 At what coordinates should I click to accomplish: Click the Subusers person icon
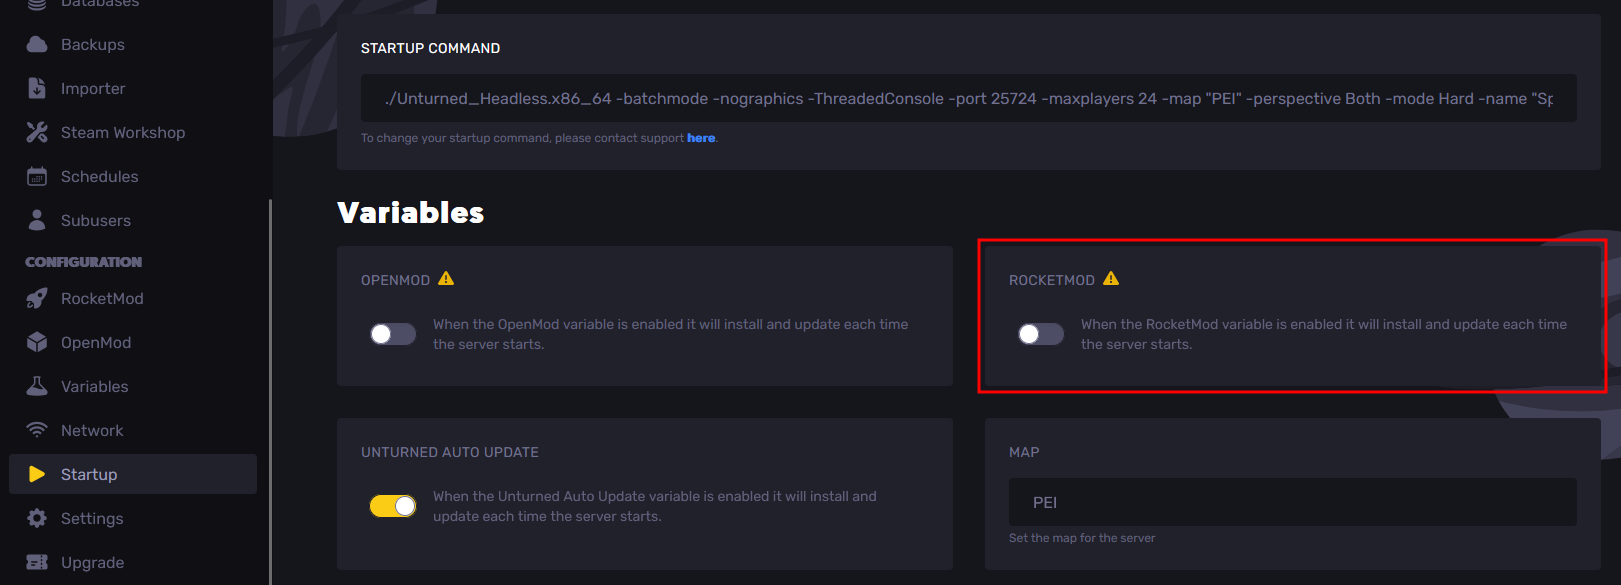coord(37,220)
